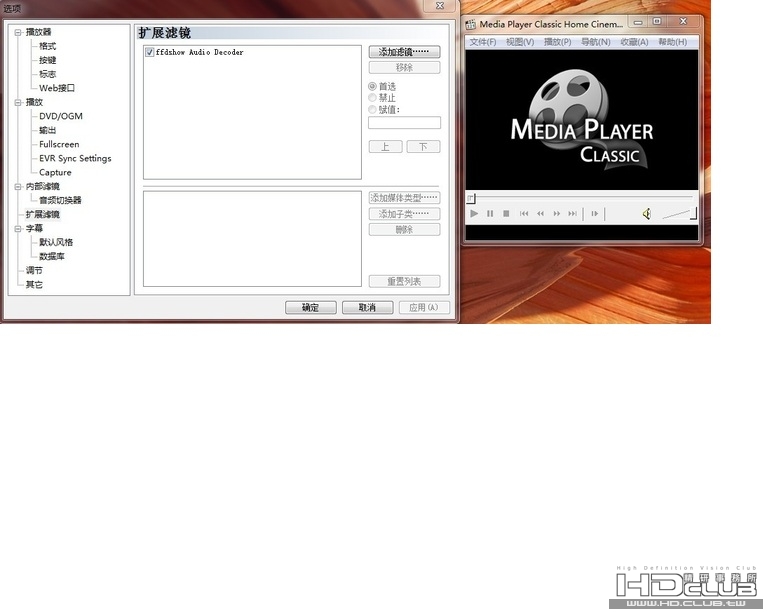768x614 pixels.
Task: Open the 收藏(A) menu
Action: pyautogui.click(x=634, y=42)
